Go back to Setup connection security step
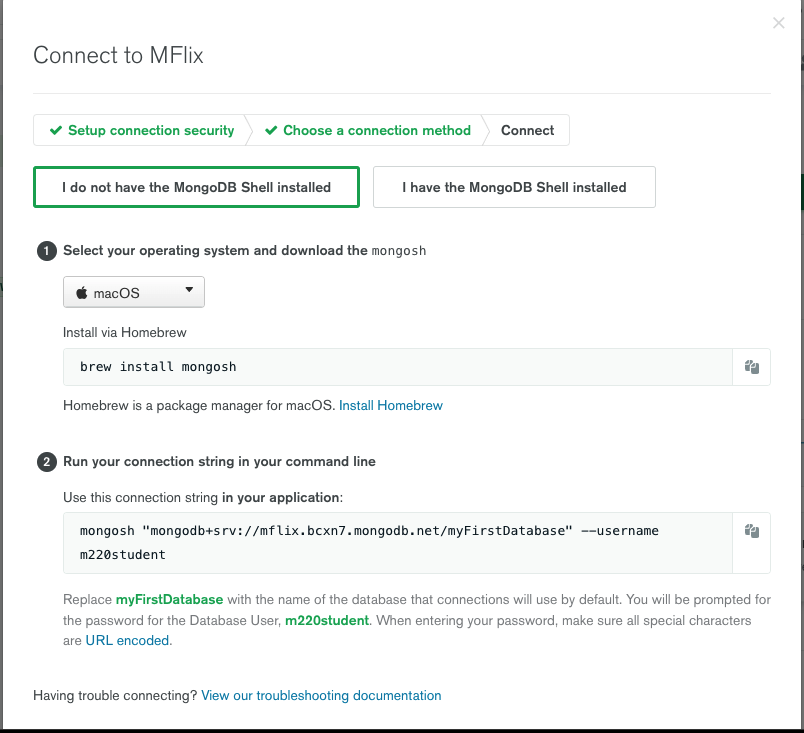Image resolution: width=804 pixels, height=733 pixels. 150,130
